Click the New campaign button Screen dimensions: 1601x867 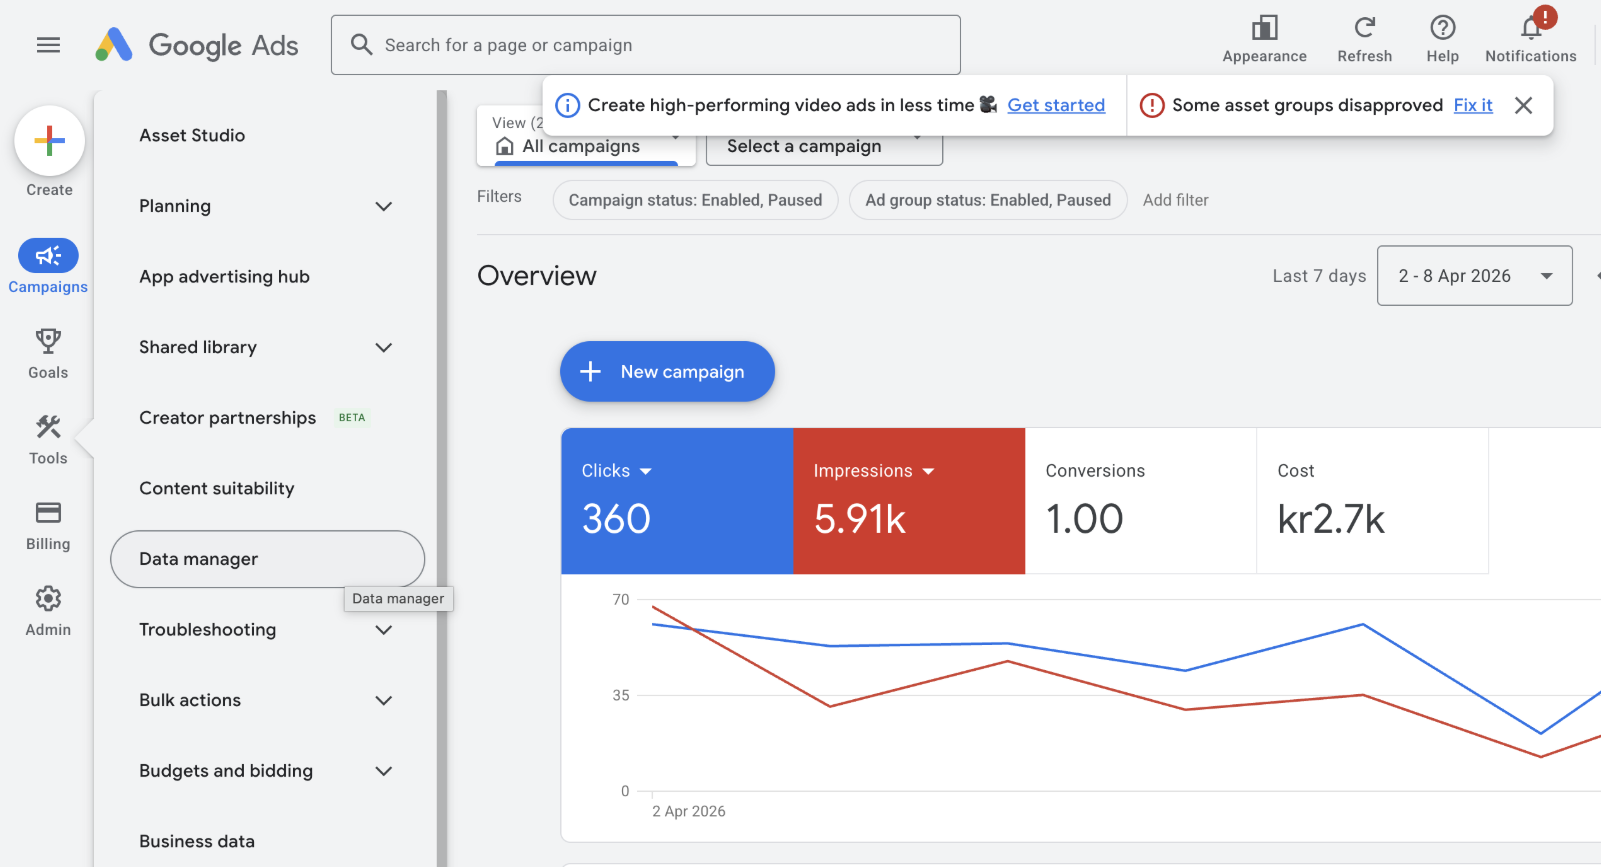pos(667,372)
